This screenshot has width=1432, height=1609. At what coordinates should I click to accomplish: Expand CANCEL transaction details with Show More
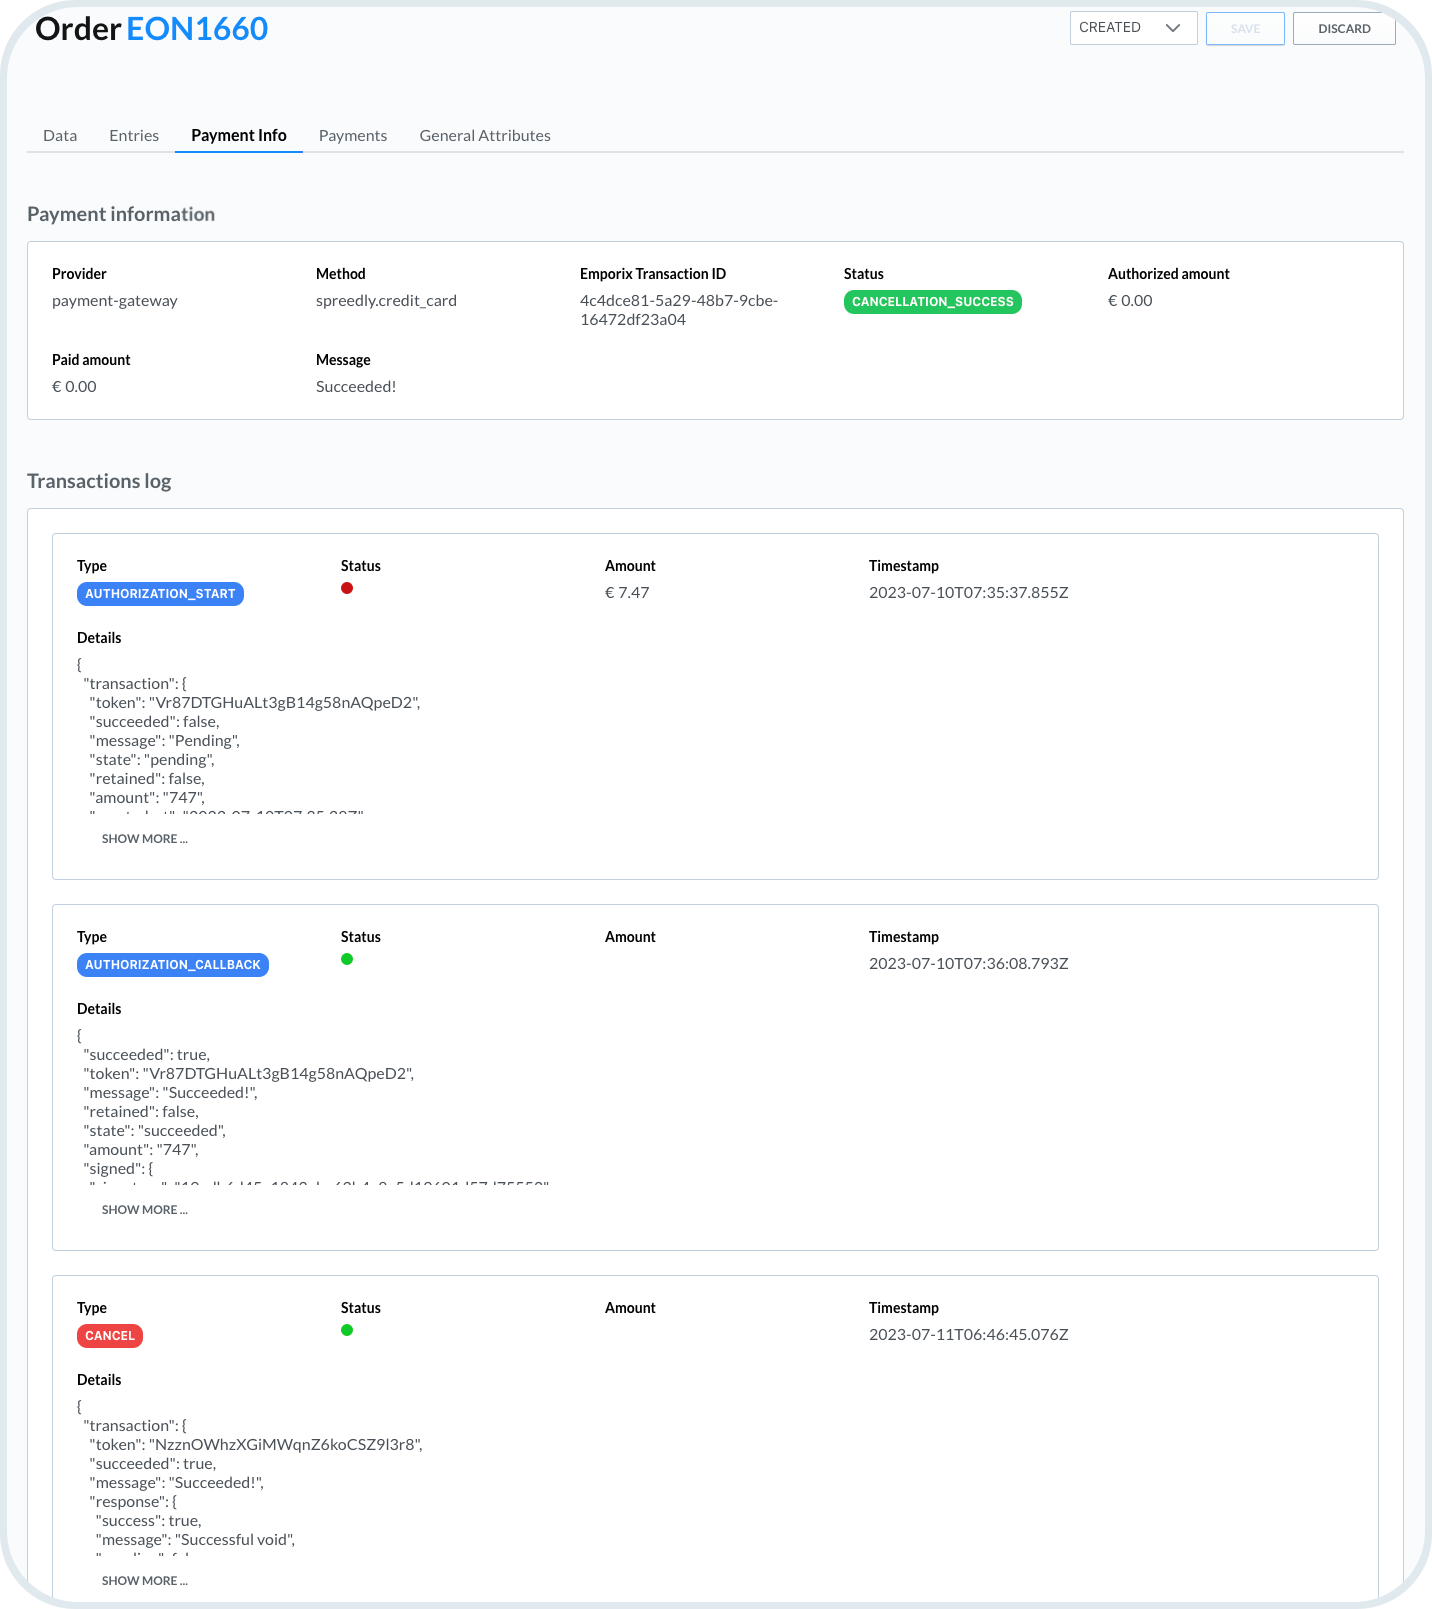coord(144,1581)
